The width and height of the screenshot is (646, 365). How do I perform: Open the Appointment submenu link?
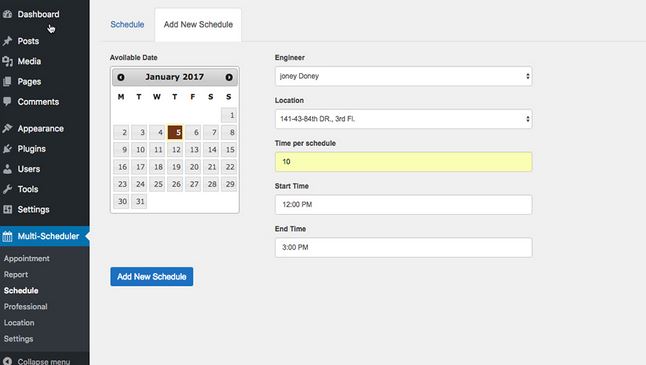tap(27, 258)
